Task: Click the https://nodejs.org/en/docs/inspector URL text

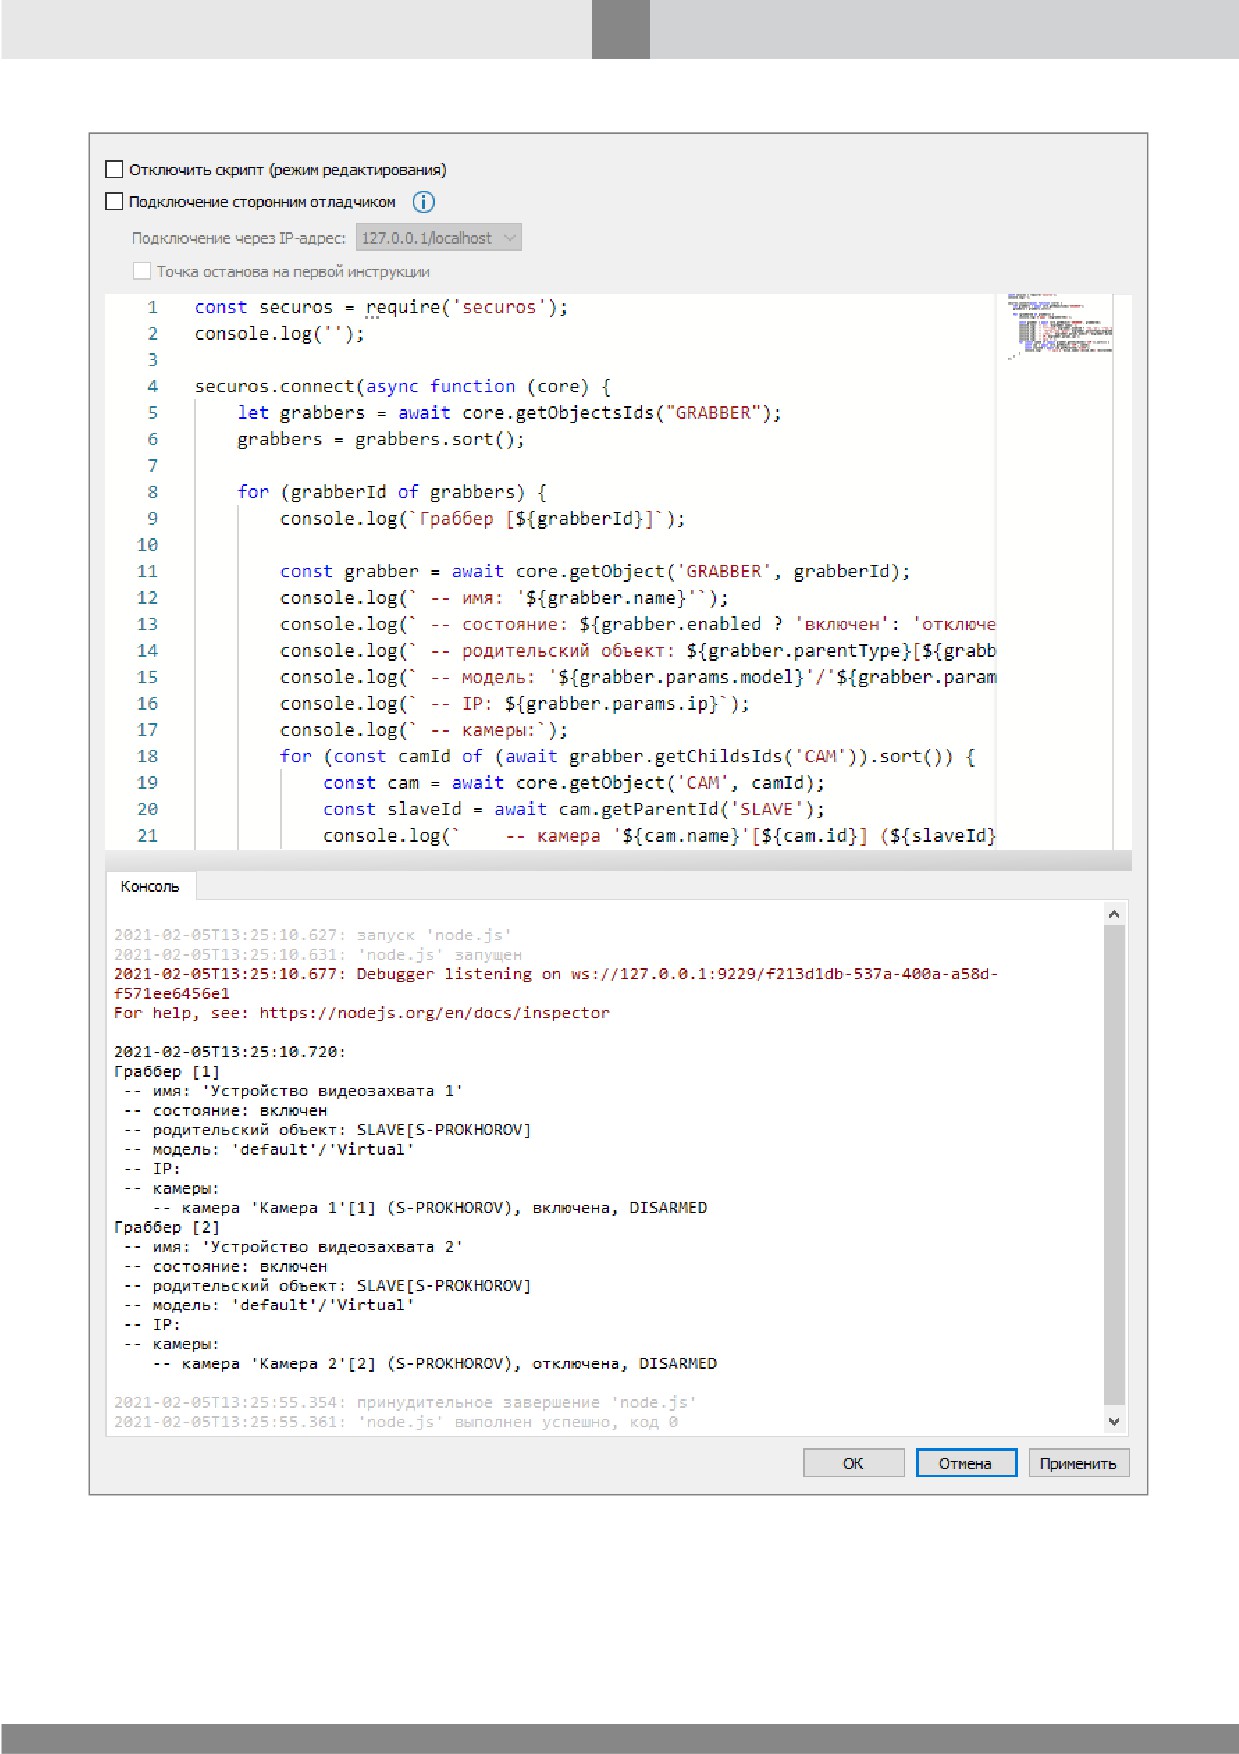Action: [x=434, y=1013]
